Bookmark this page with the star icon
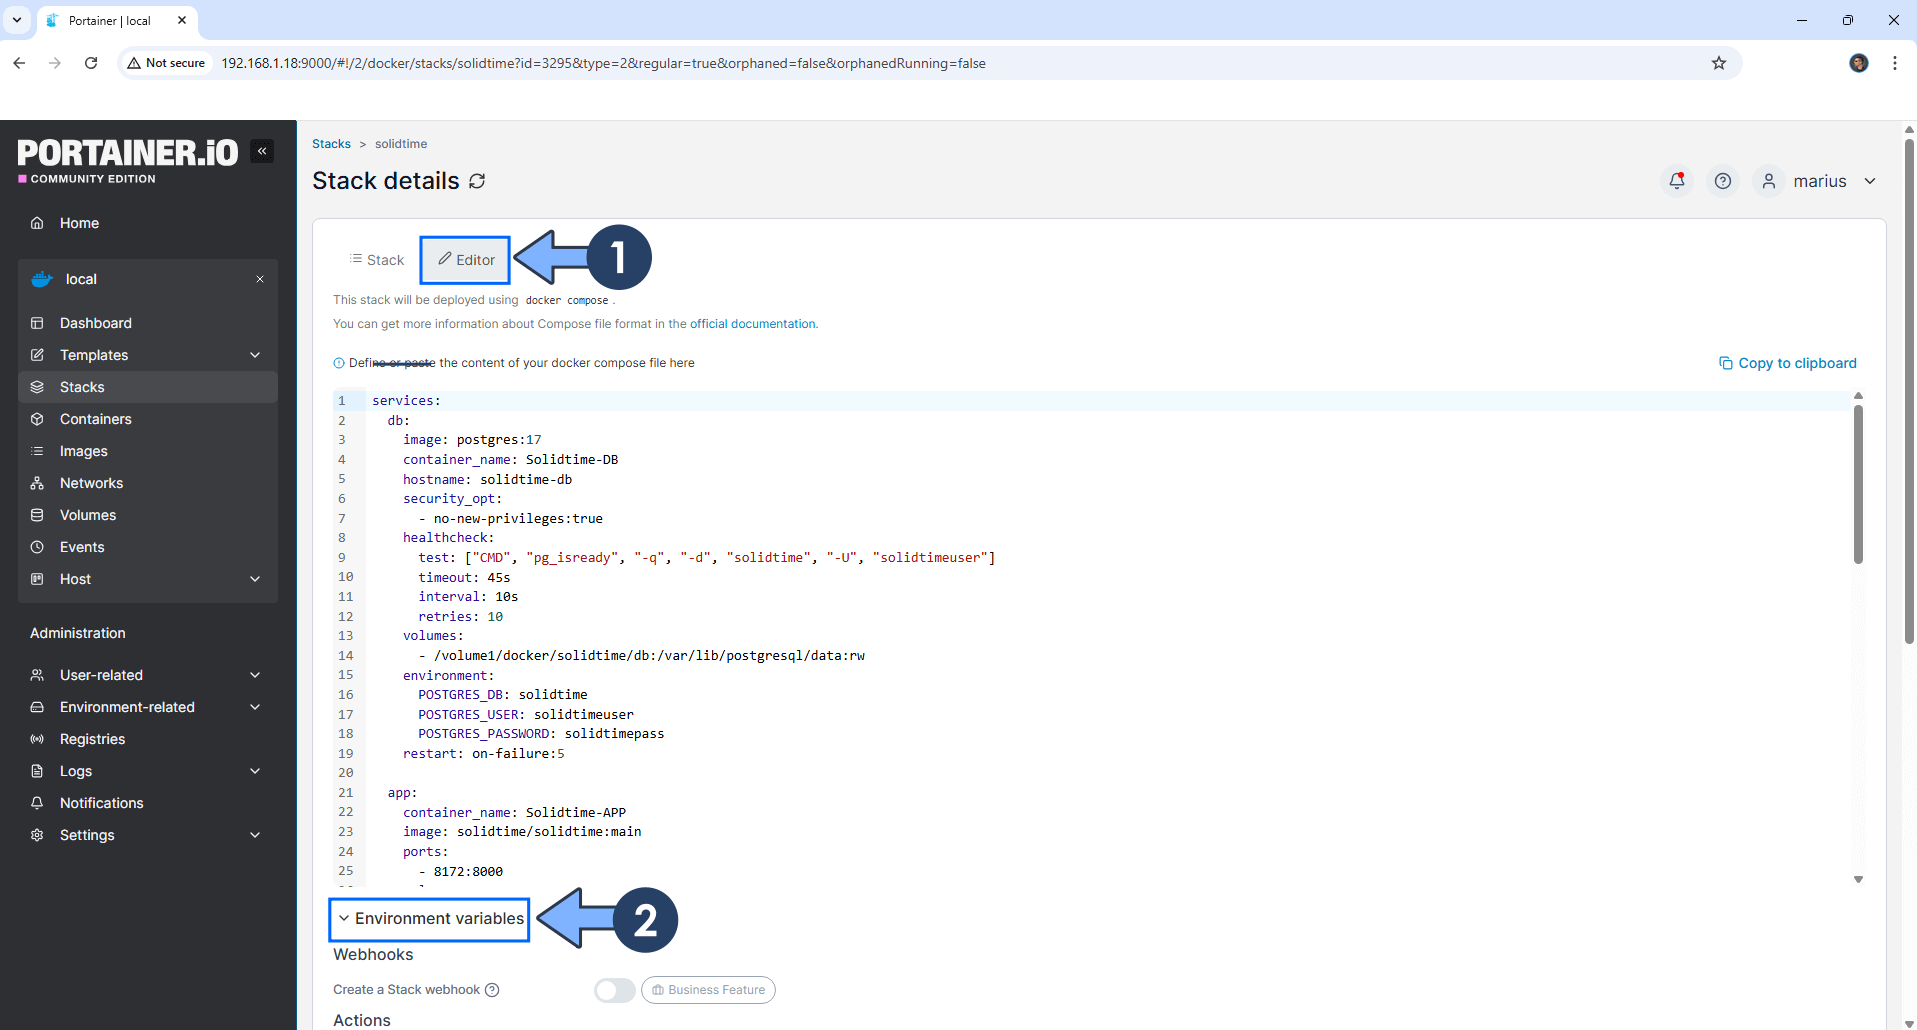The width and height of the screenshot is (1917, 1030). coord(1718,63)
